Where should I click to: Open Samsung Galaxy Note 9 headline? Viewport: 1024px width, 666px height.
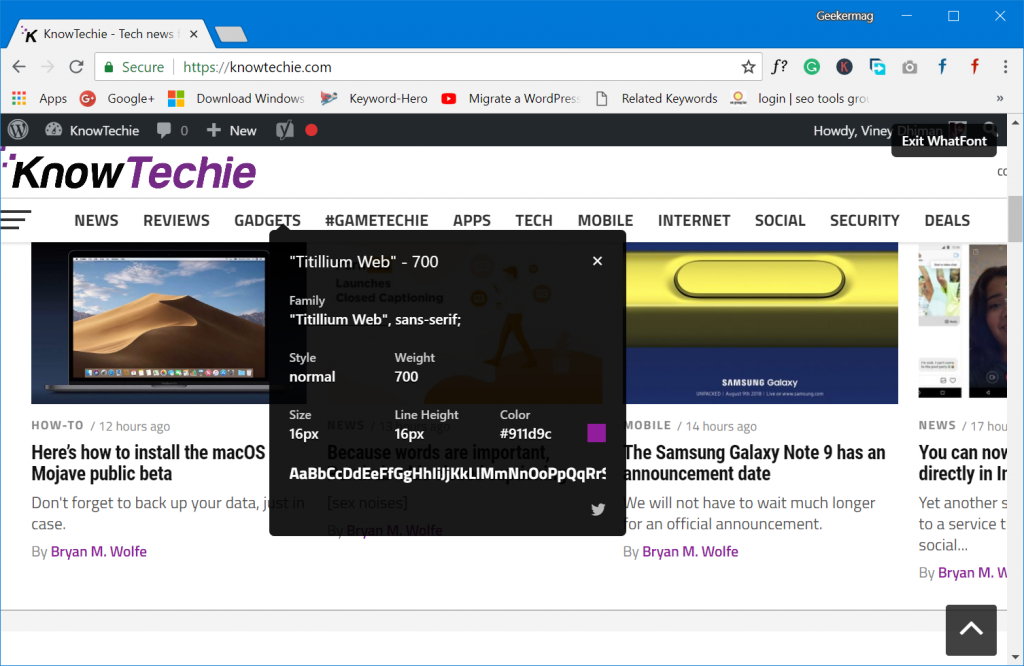(755, 463)
